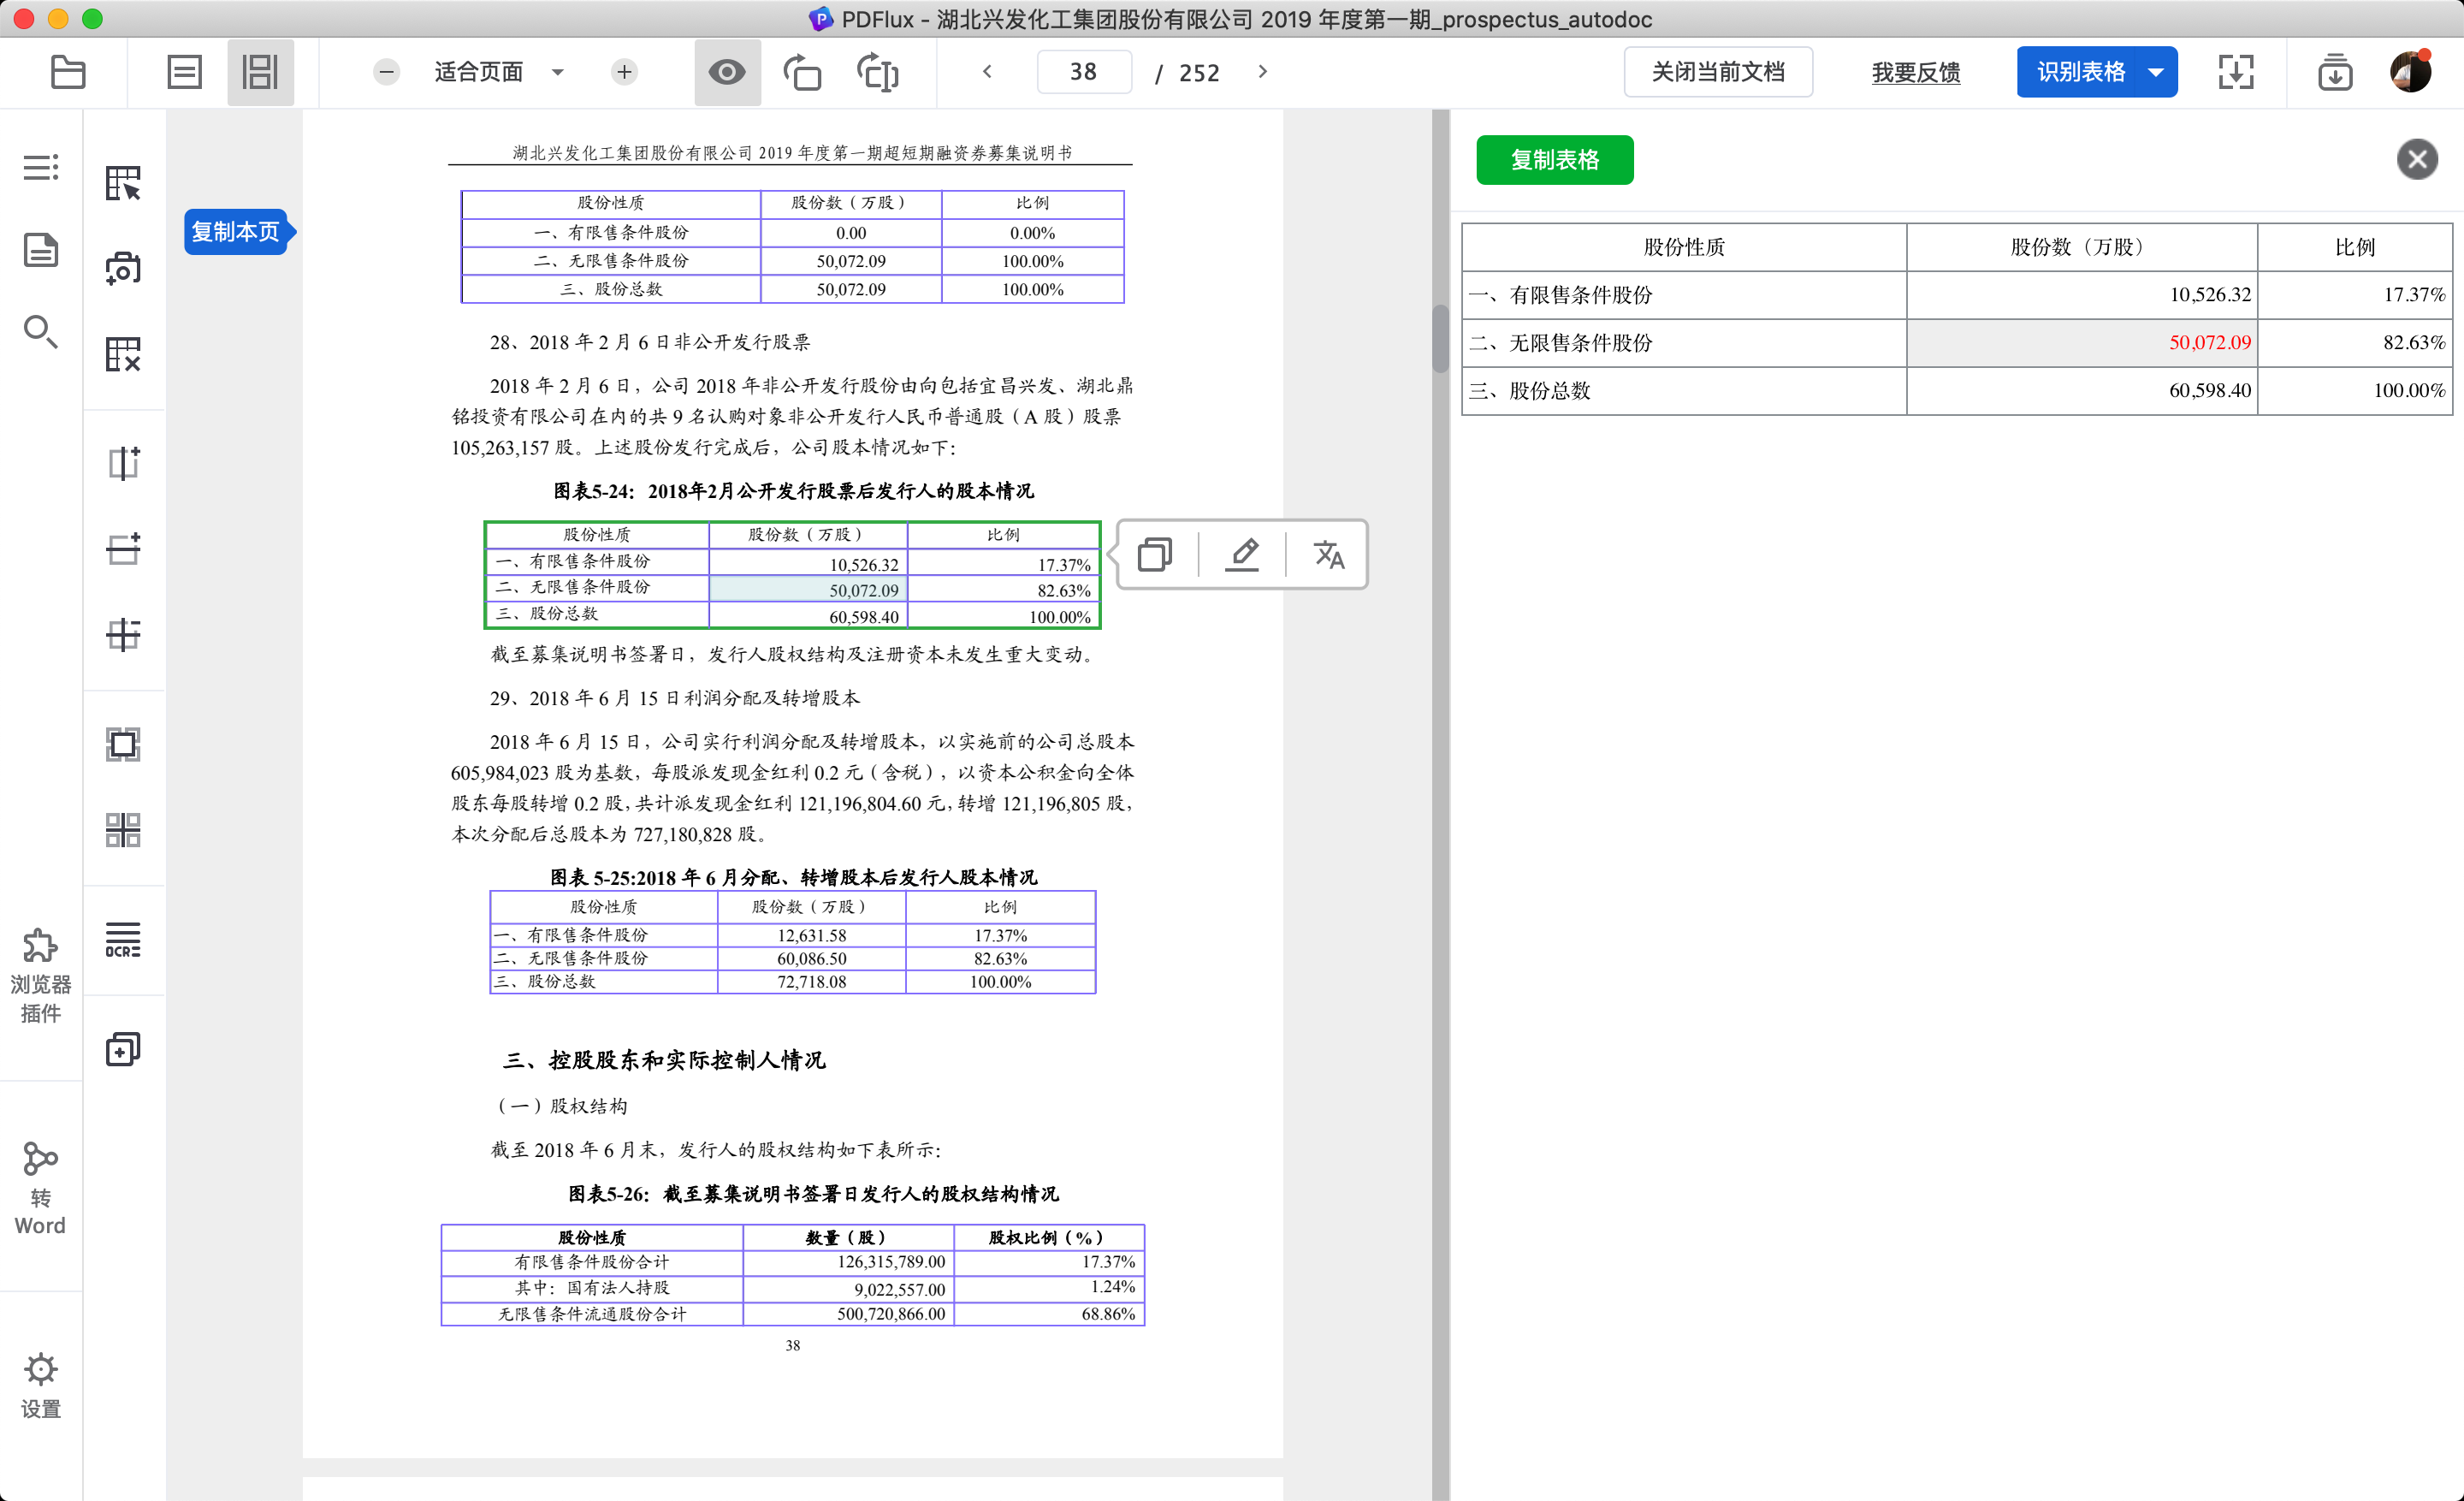
Task: Expand the 识别表格 dropdown arrow
Action: (x=2156, y=72)
